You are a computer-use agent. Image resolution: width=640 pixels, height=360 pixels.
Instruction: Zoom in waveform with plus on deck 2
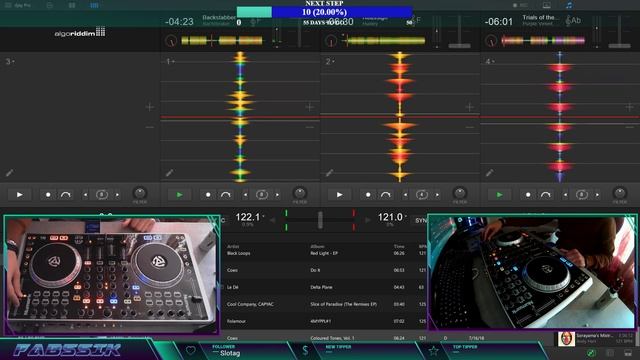[x=469, y=107]
